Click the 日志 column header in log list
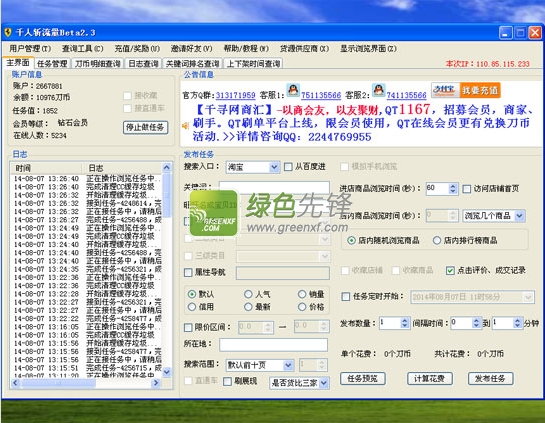 (122, 168)
